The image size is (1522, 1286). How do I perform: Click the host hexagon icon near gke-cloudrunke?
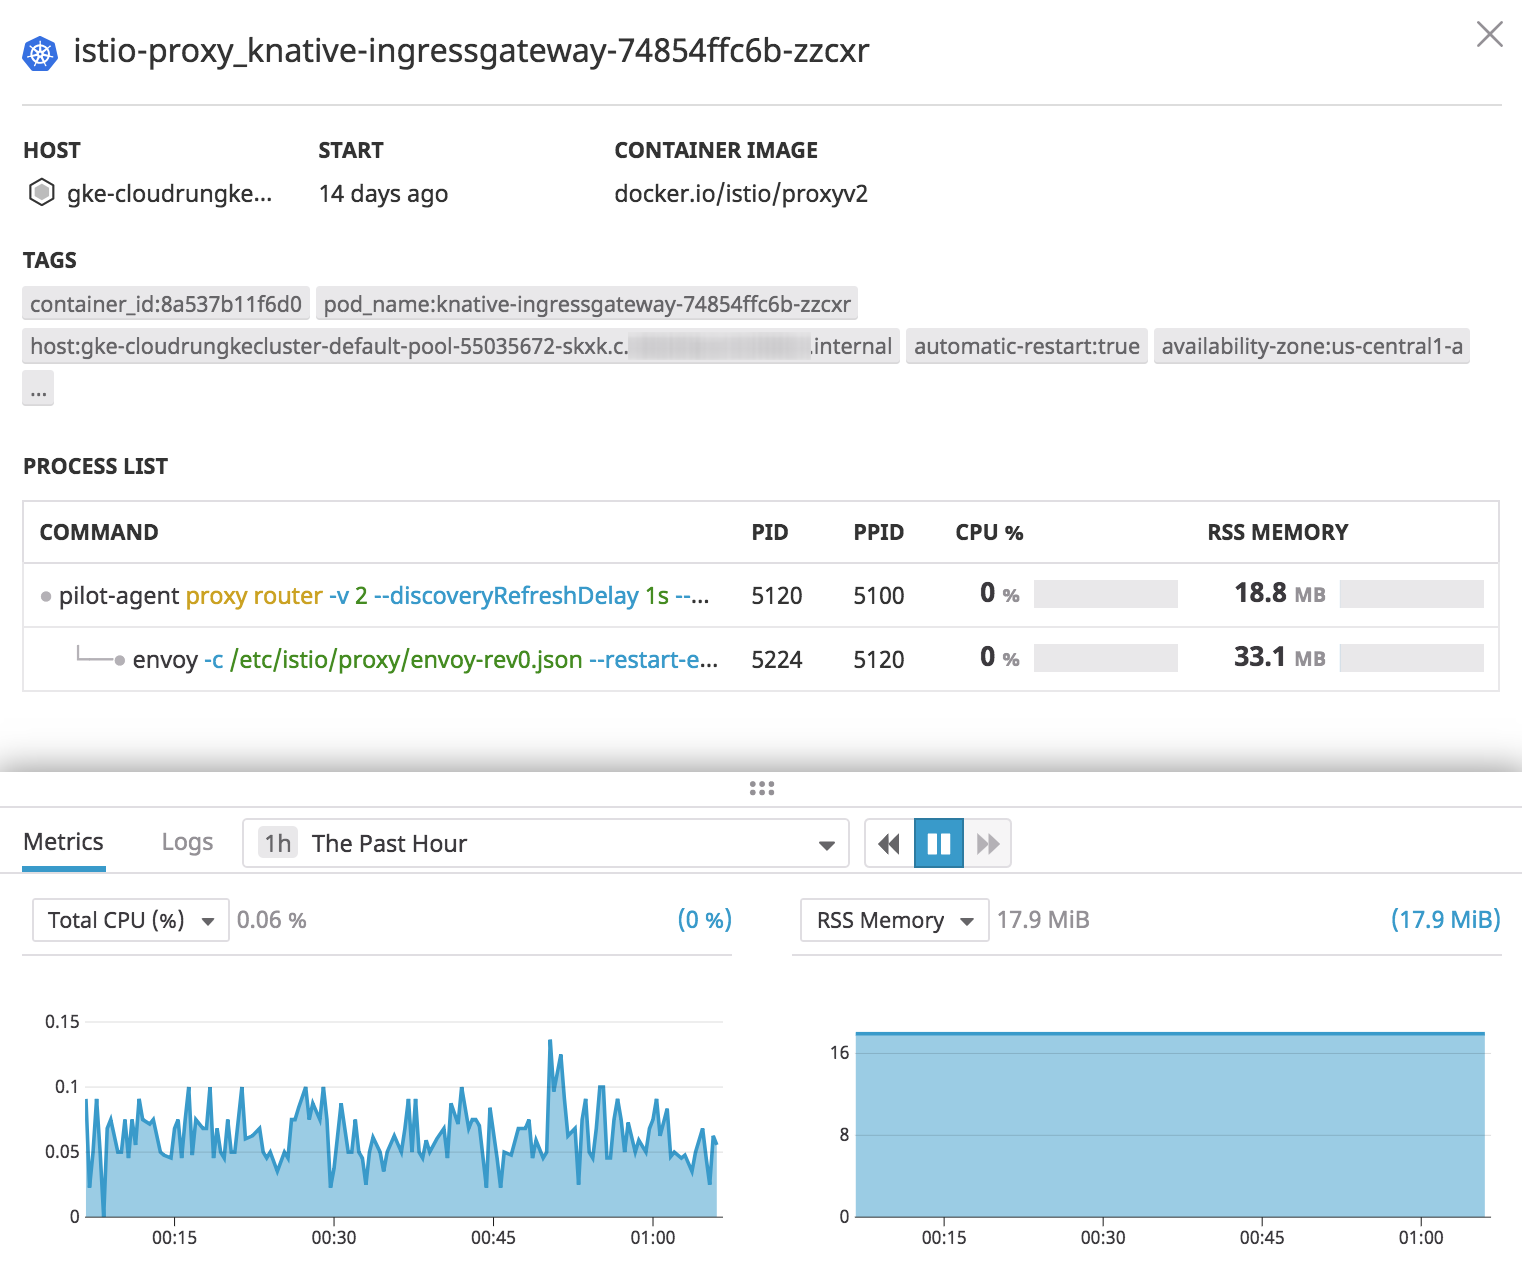pos(41,193)
